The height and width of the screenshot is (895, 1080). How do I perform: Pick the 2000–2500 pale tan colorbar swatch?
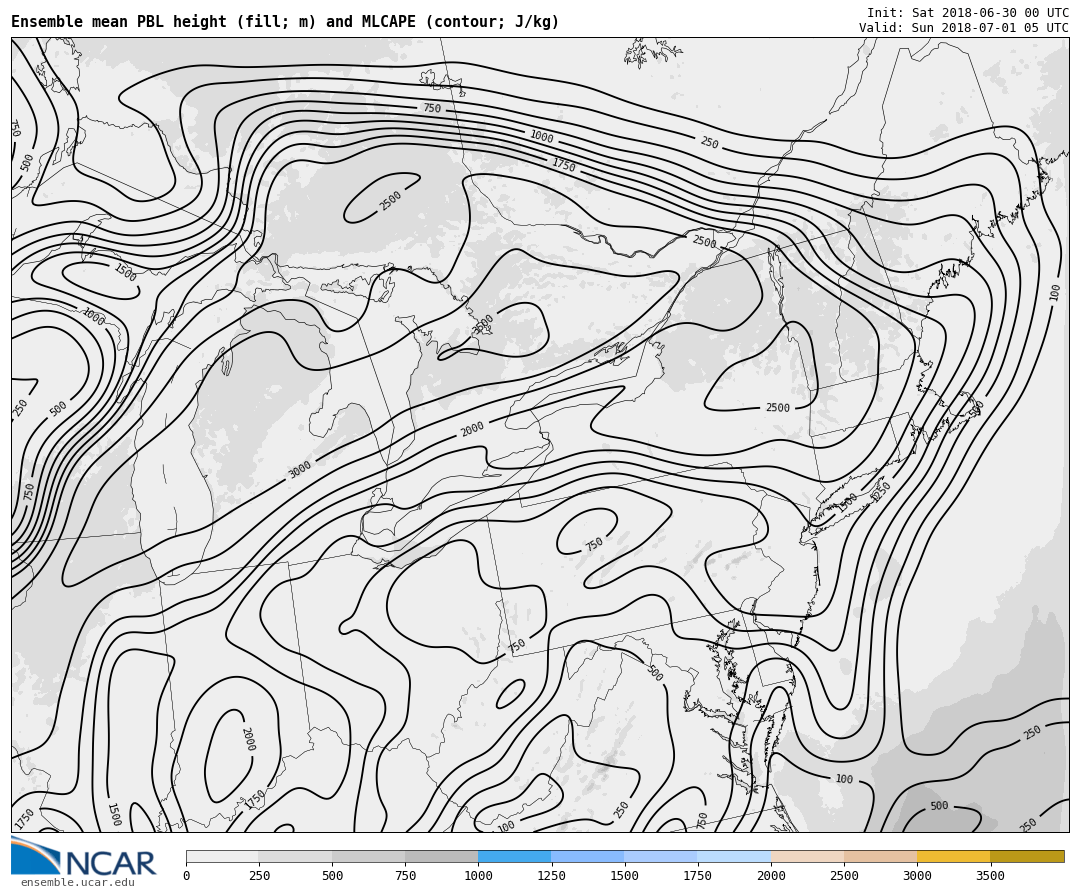[x=807, y=856]
